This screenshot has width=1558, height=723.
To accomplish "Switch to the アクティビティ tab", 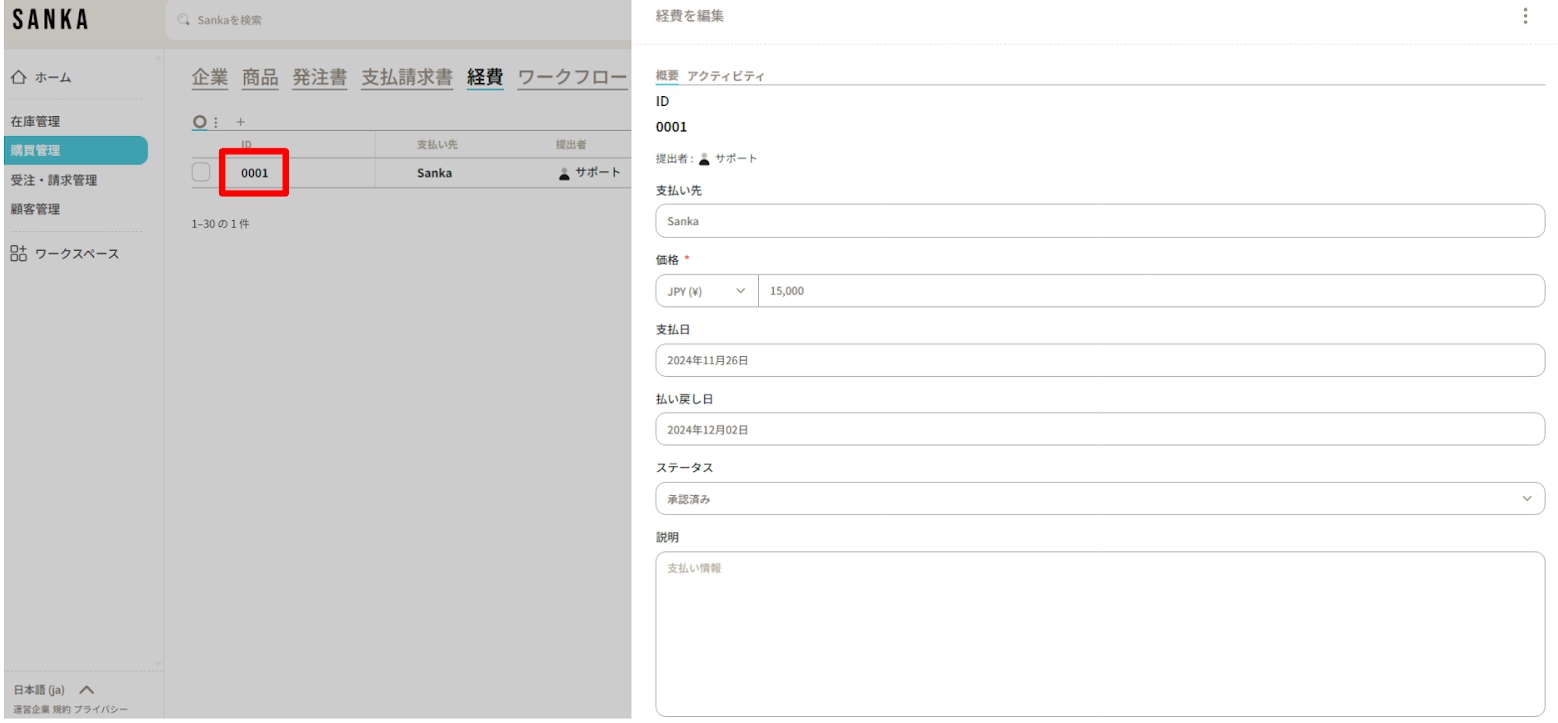I will tap(726, 77).
